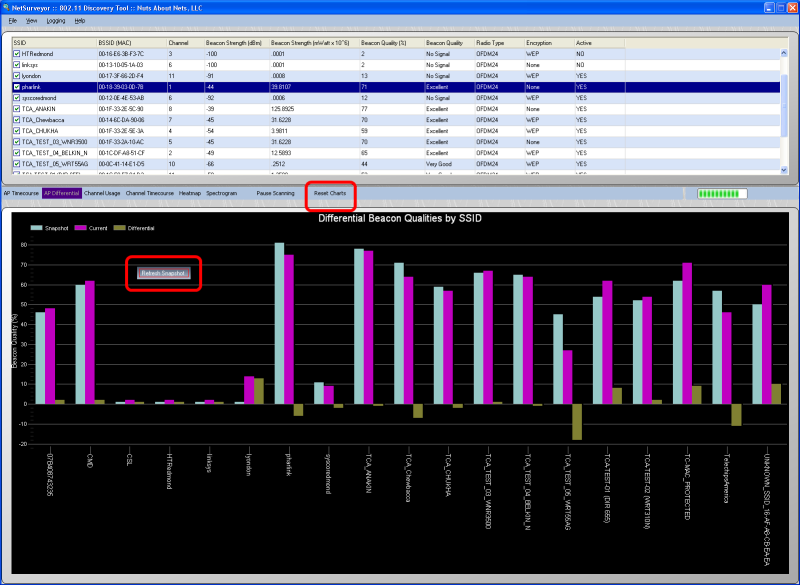Viewport: 800px width, 585px height.
Task: Uncheck the lyondon network checkbox
Action: (17, 76)
